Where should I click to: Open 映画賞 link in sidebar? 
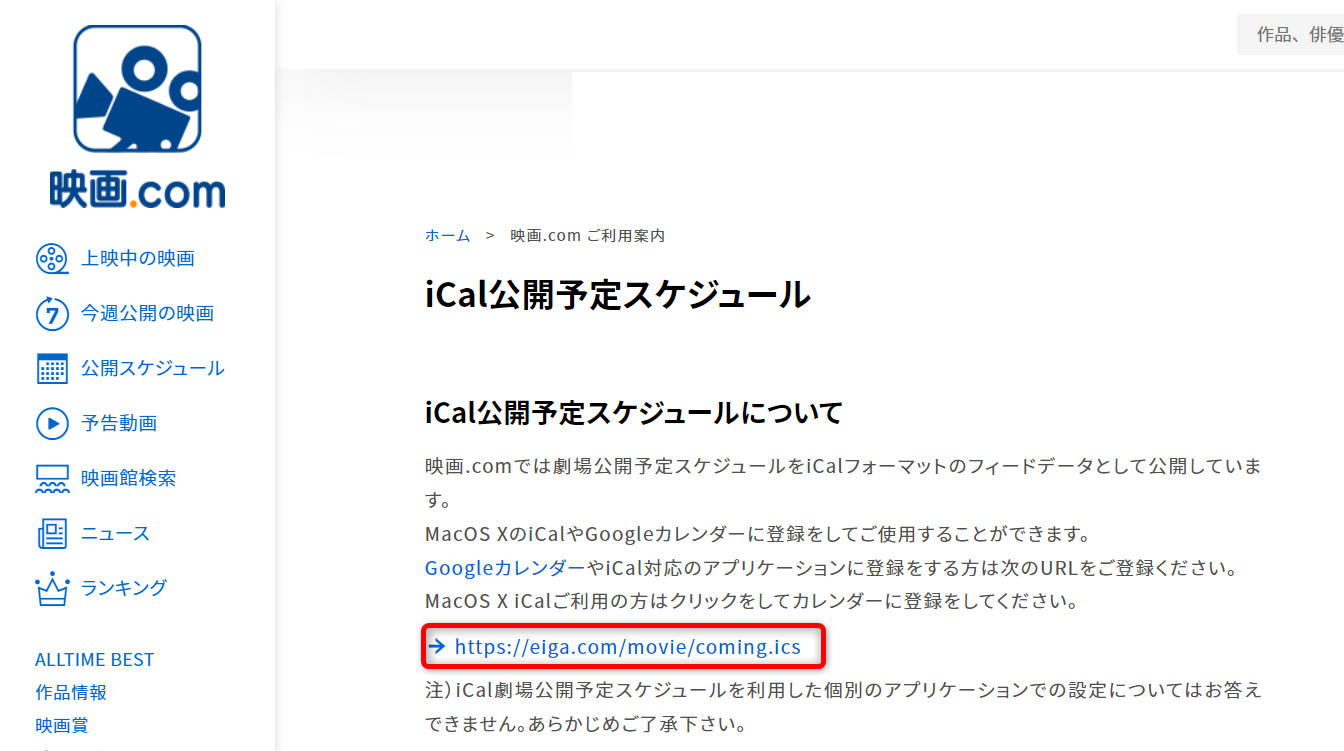coord(62,725)
